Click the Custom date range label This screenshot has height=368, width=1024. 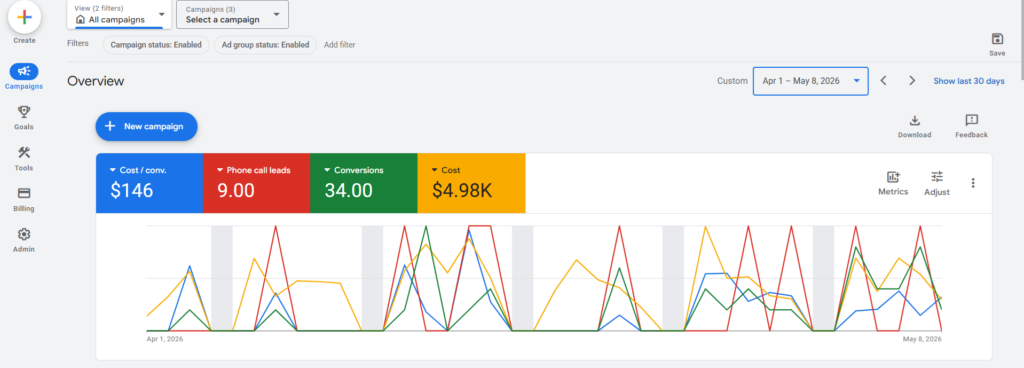click(732, 81)
